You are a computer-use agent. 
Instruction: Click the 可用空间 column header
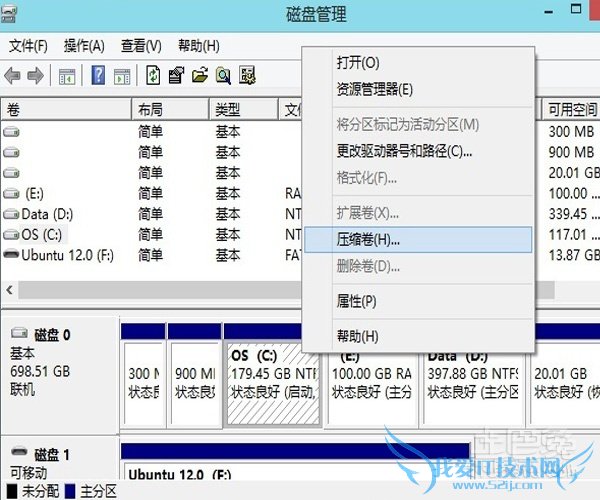click(x=571, y=110)
